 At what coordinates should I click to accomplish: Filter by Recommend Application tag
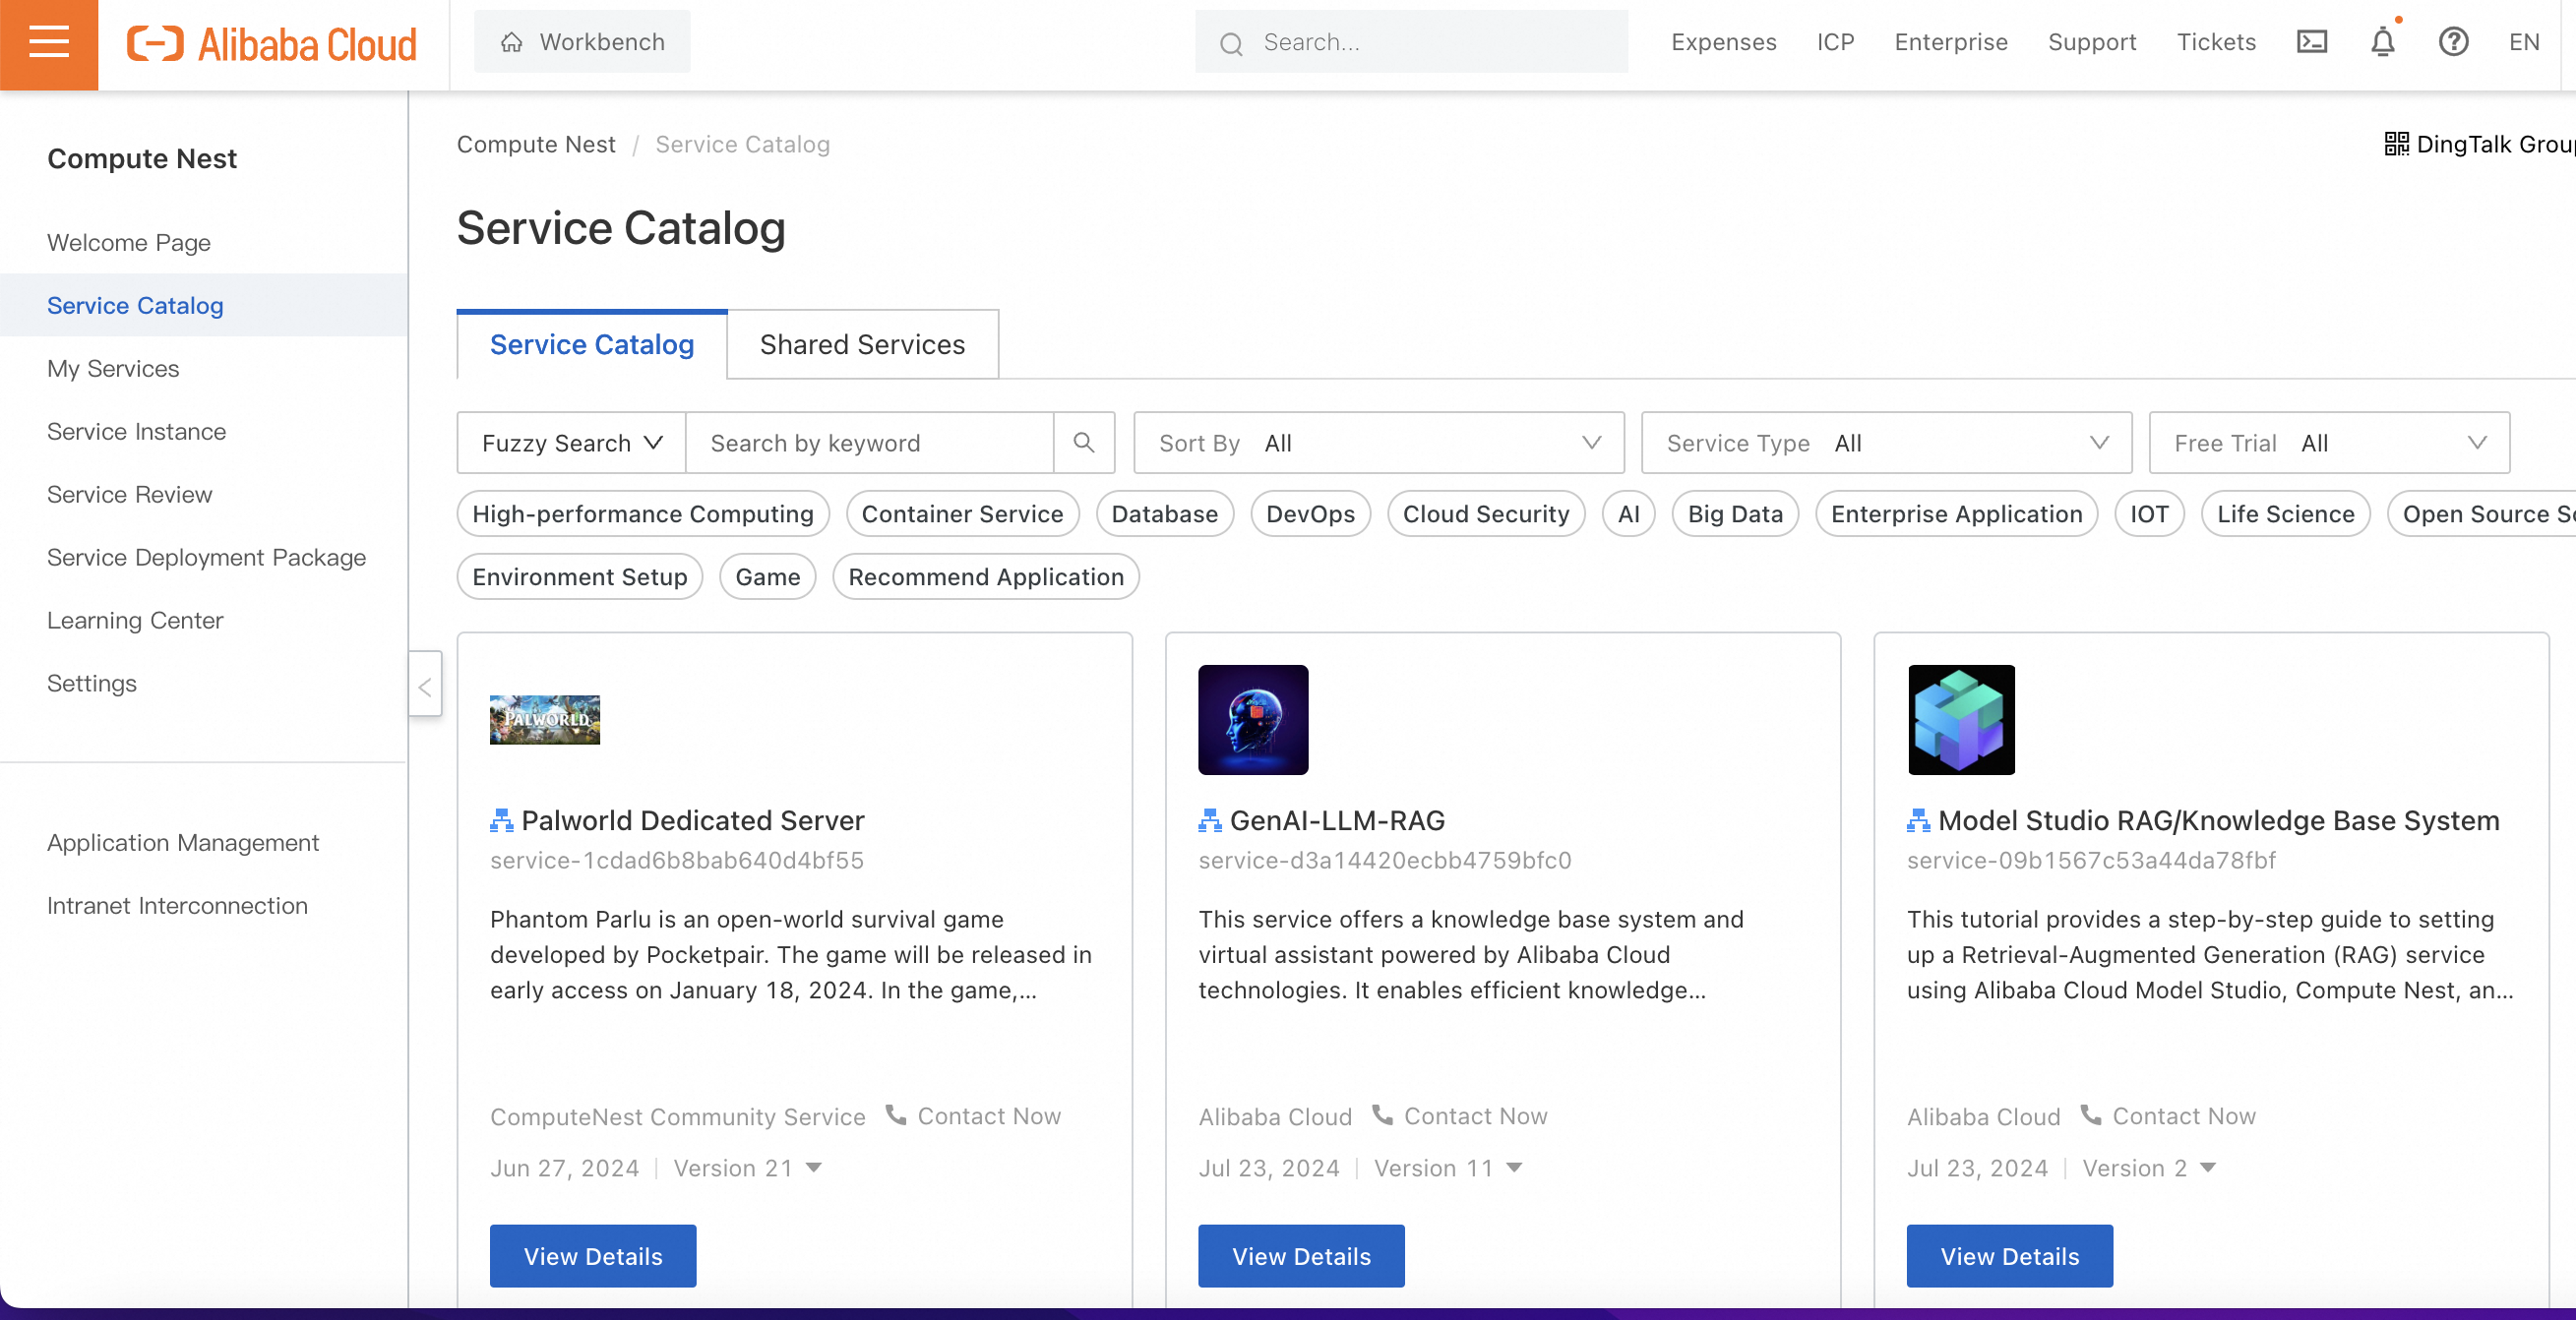985,576
